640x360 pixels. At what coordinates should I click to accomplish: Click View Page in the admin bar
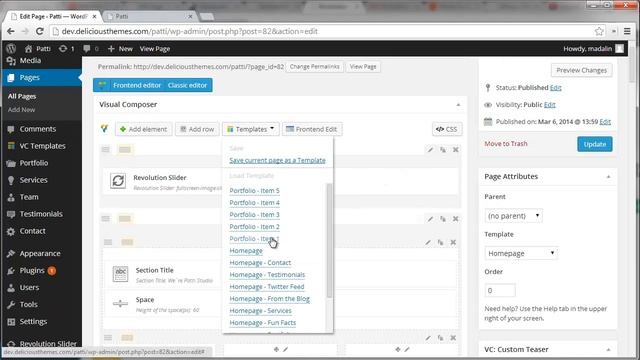point(155,49)
